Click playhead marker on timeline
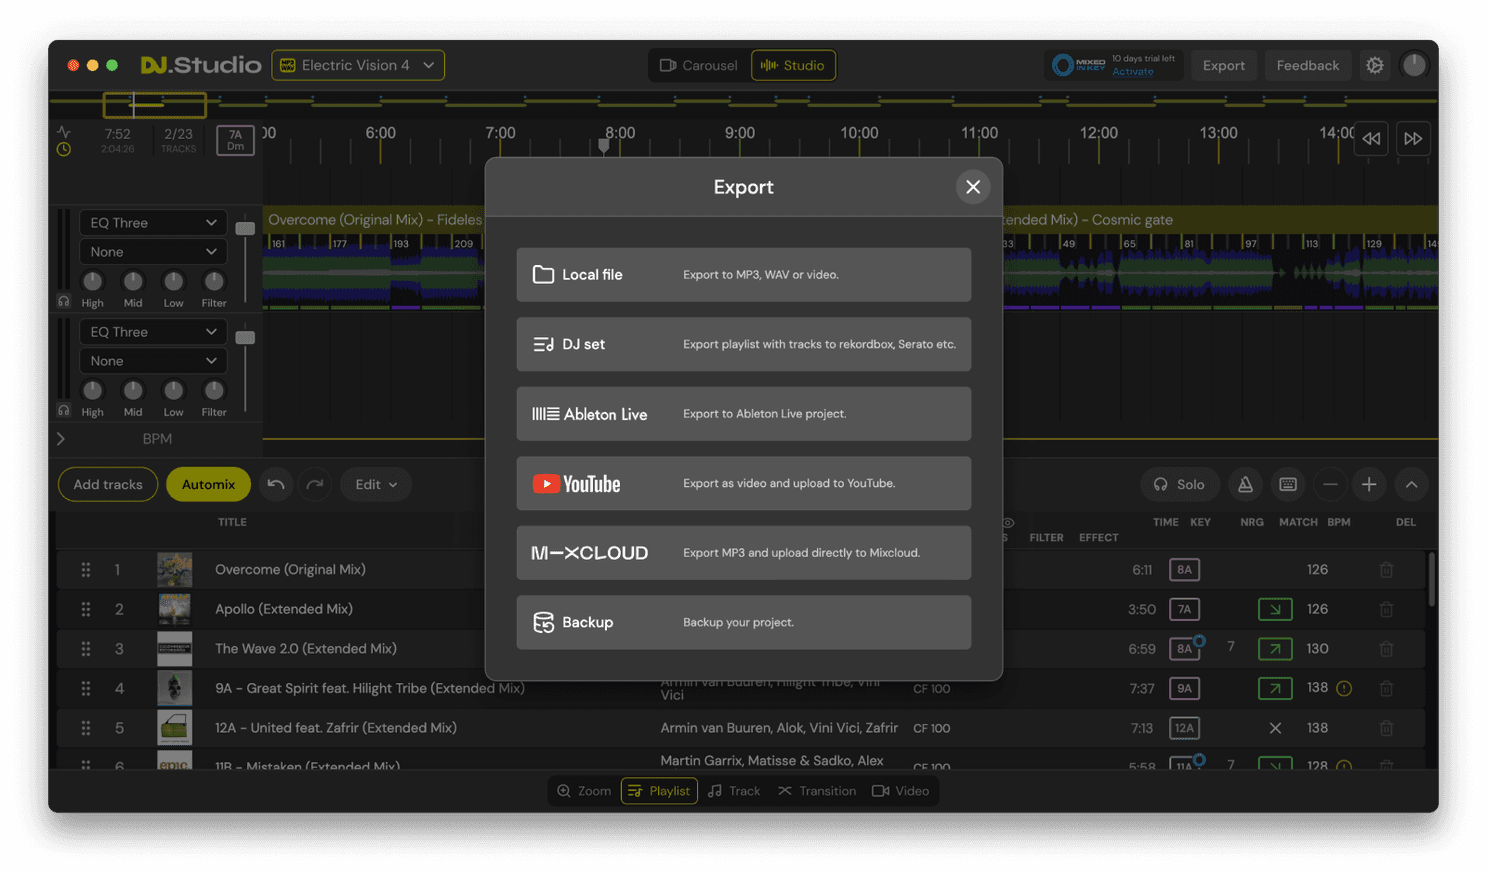Viewport: 1487px width, 872px height. point(603,146)
